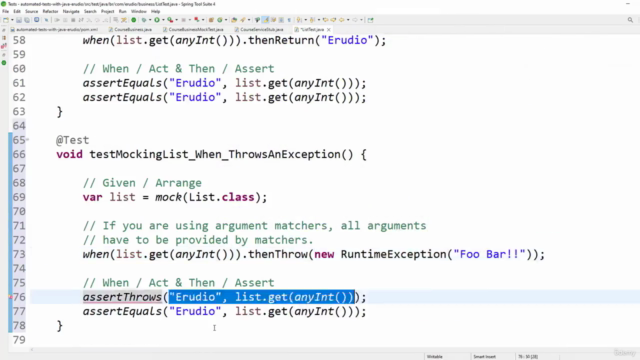Click the assertThrows call on line 76

click(x=122, y=297)
